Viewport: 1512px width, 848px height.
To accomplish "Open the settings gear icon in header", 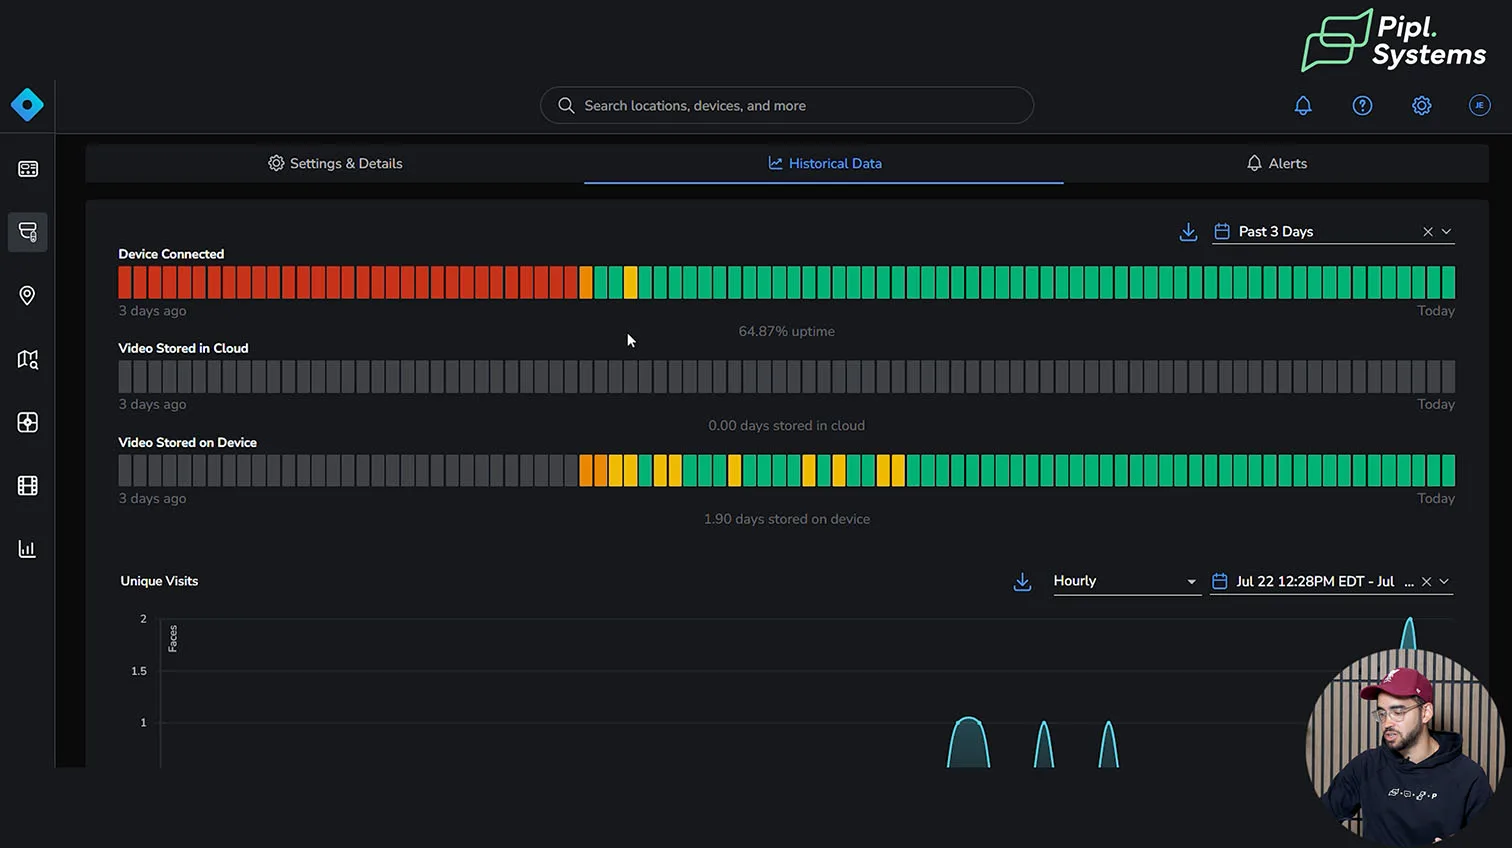I will point(1421,105).
